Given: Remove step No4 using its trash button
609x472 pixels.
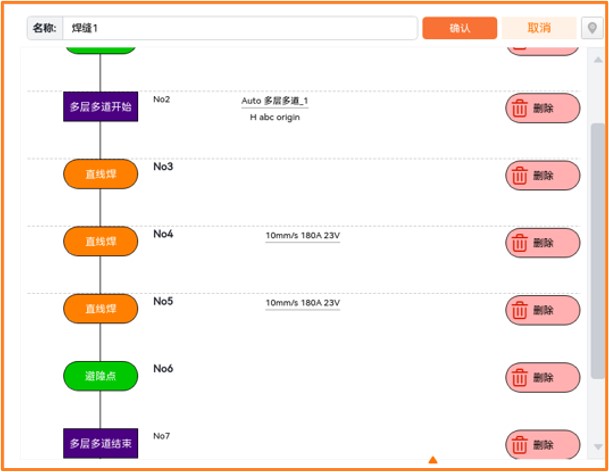Looking at the screenshot, I should point(543,243).
